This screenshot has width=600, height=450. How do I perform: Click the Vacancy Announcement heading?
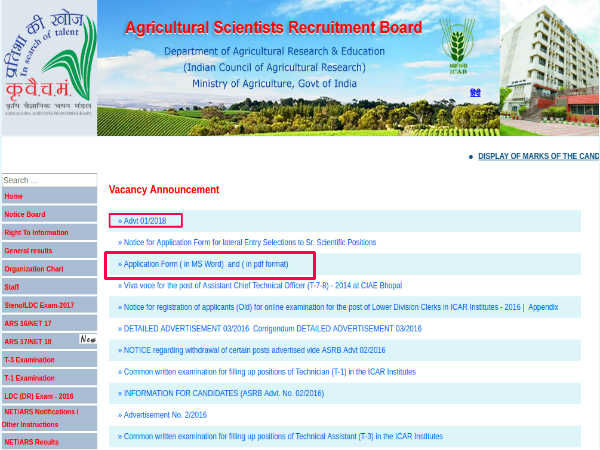[x=164, y=189]
